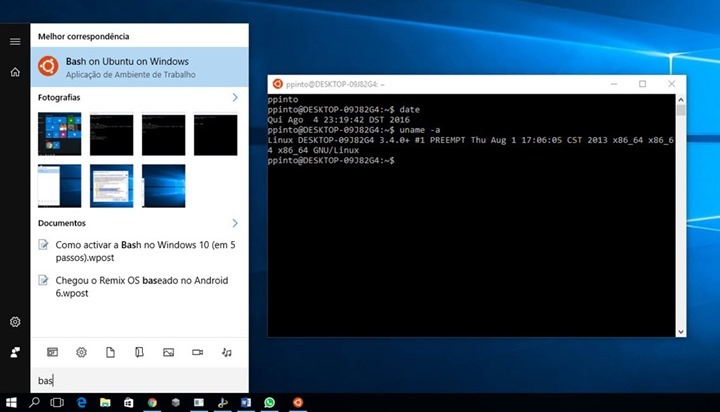Filter search results by Music
720x412 pixels.
227,352
